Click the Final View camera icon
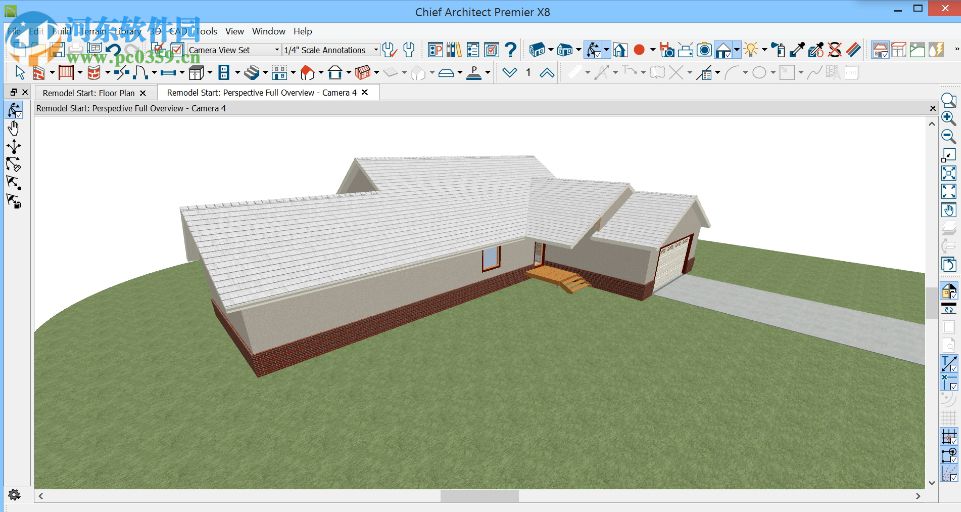The width and height of the screenshot is (961, 512). (704, 50)
